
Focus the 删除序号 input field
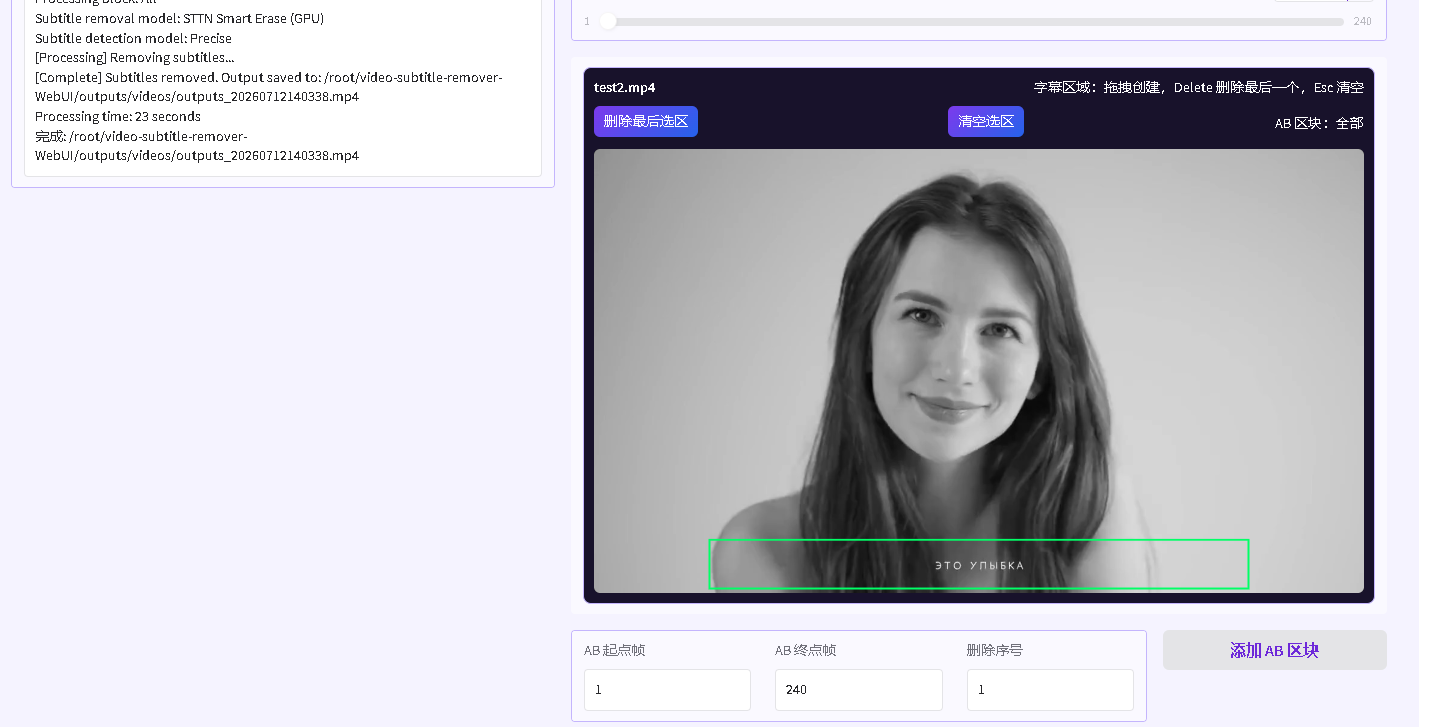(1050, 690)
